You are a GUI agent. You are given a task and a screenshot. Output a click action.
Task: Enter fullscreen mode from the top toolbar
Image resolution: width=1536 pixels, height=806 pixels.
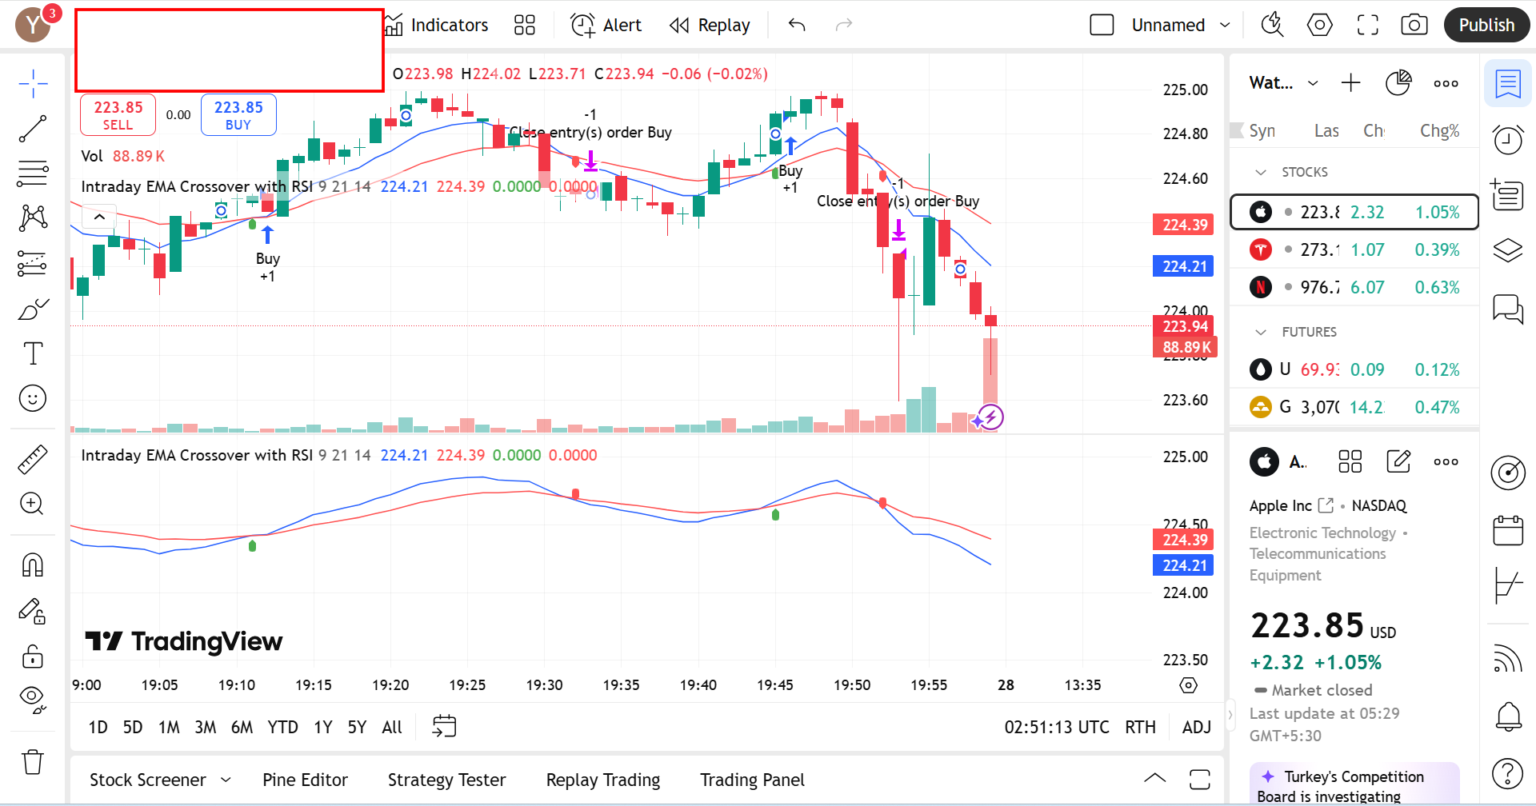pos(1367,24)
